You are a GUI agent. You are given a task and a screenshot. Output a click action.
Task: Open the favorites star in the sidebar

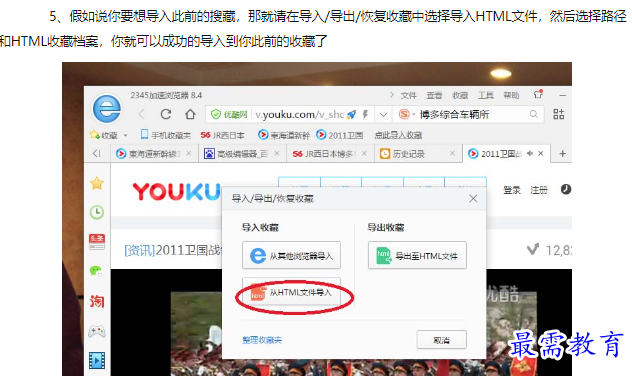97,183
